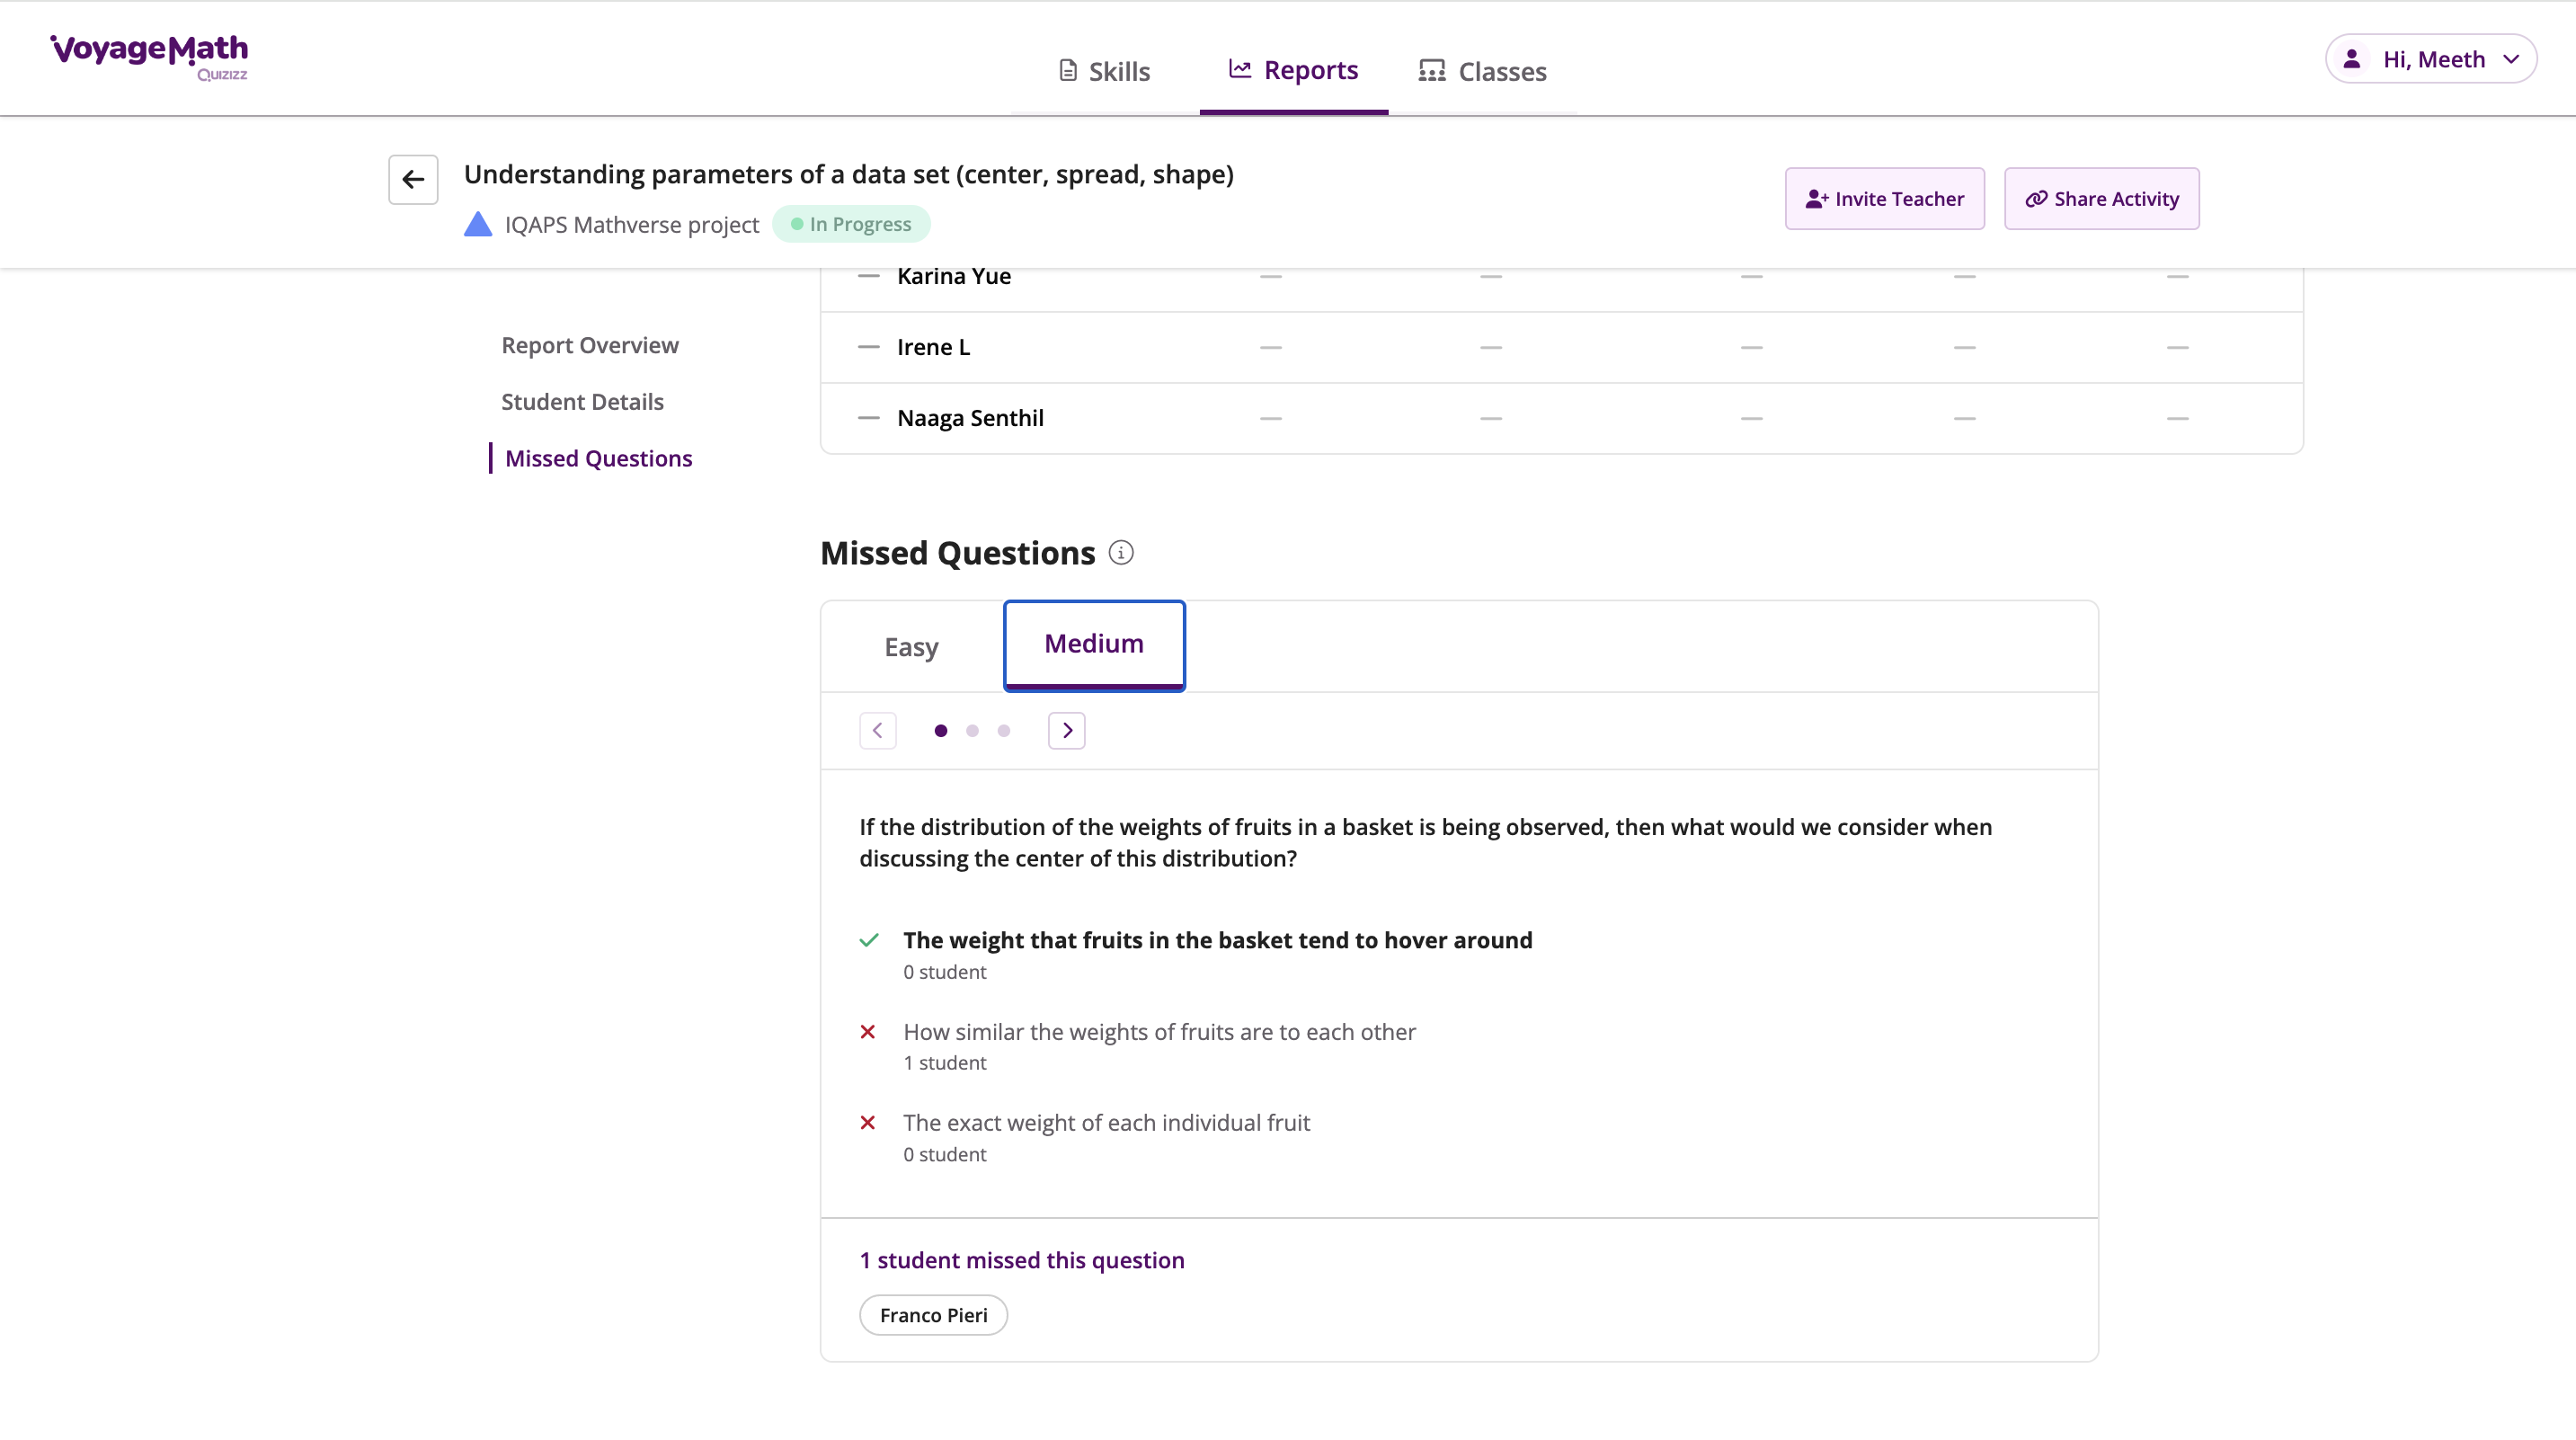
Task: Go to Report Overview section
Action: pos(590,345)
